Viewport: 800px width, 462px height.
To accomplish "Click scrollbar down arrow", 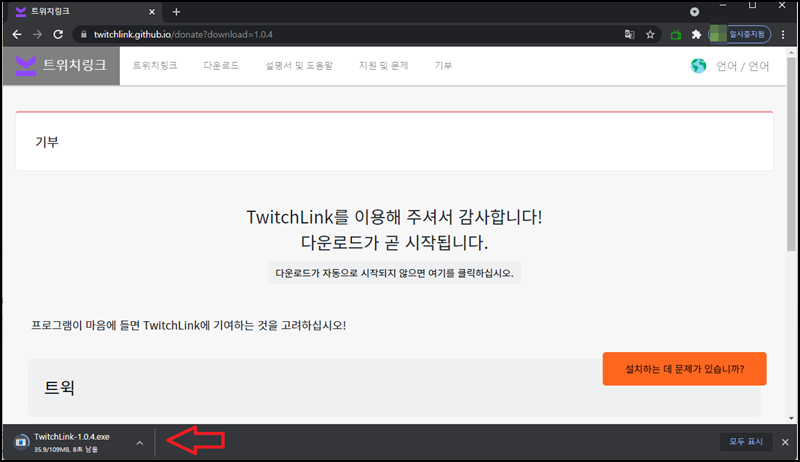I will (791, 418).
